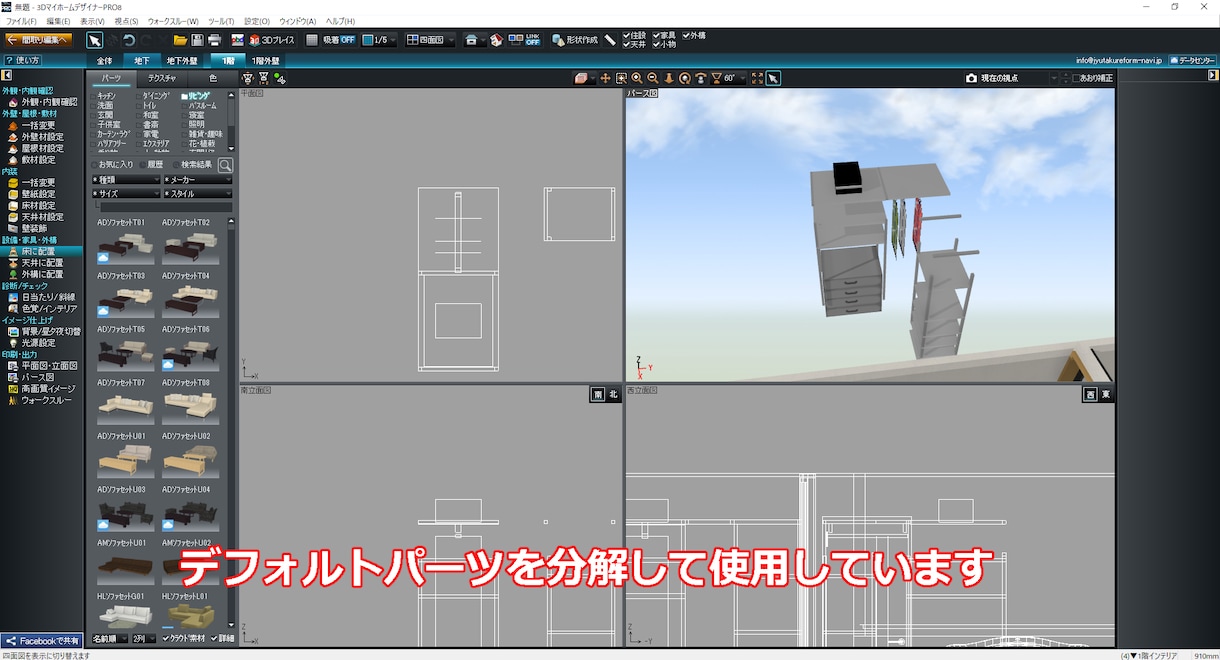
Task: Click the 南 direction button in elevation view
Action: [598, 395]
